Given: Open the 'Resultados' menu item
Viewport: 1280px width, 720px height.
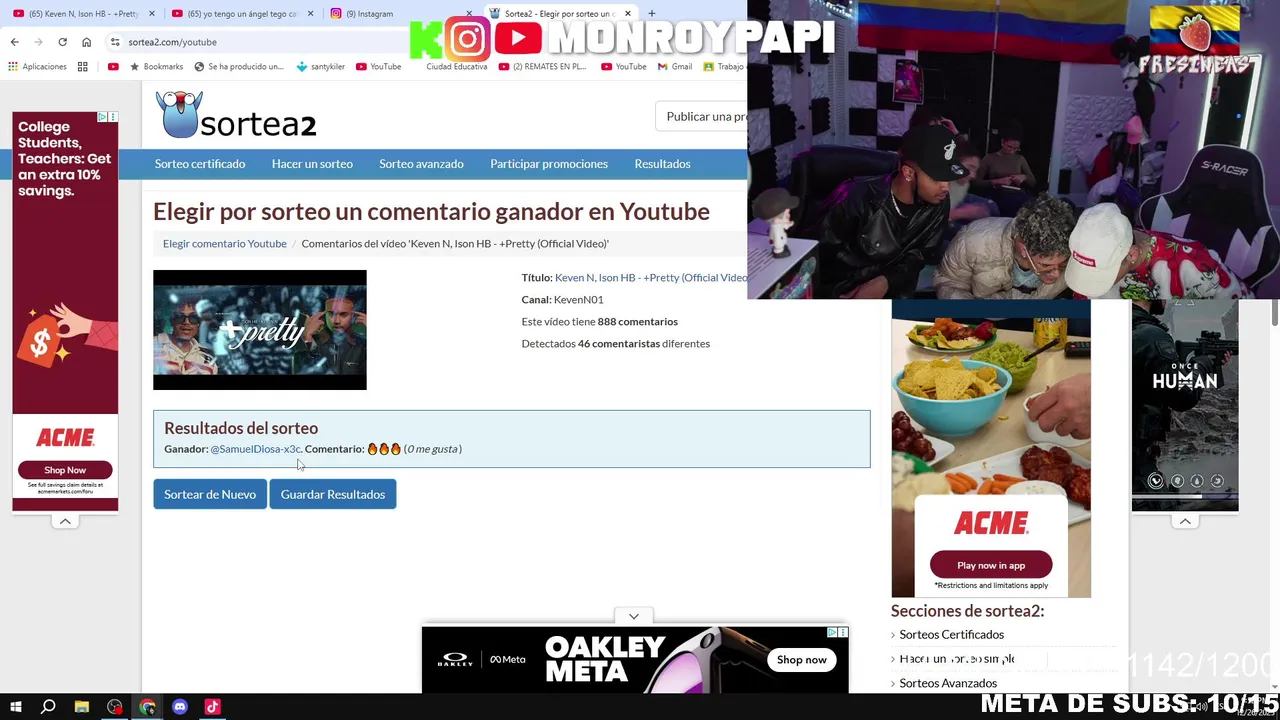Looking at the screenshot, I should [x=662, y=164].
